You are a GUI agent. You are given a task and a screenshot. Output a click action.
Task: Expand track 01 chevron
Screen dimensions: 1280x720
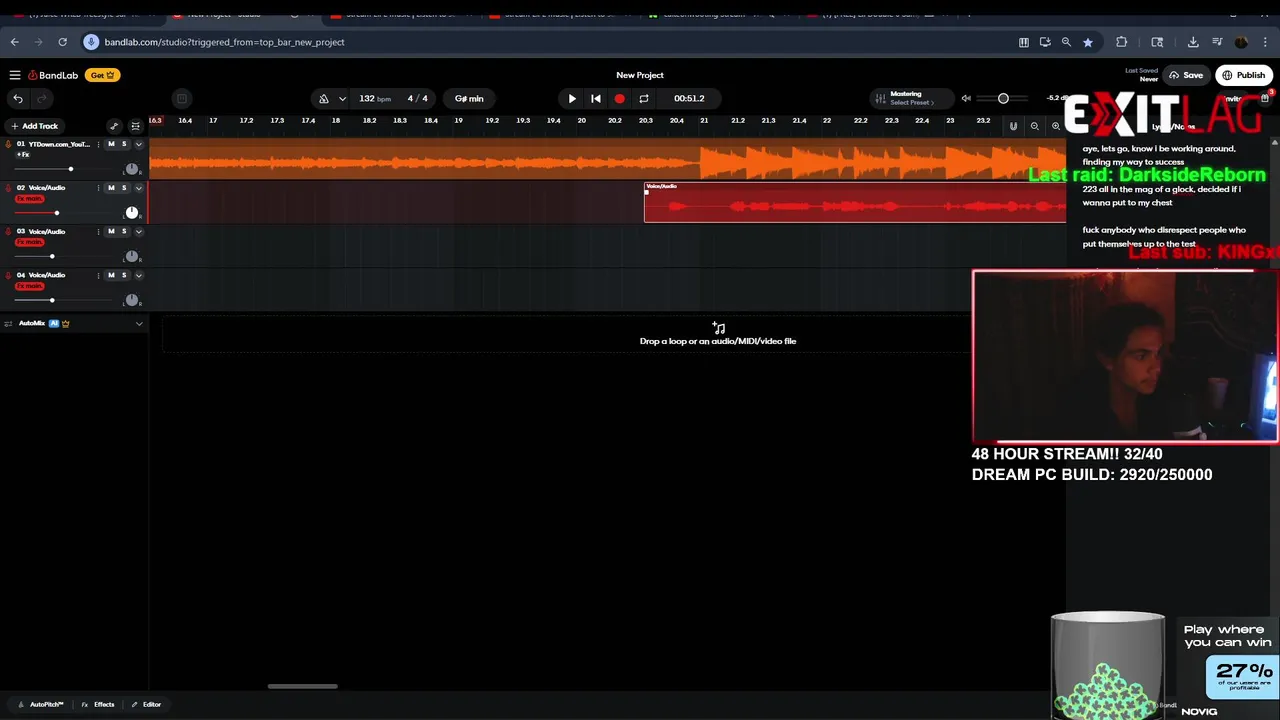click(x=139, y=144)
